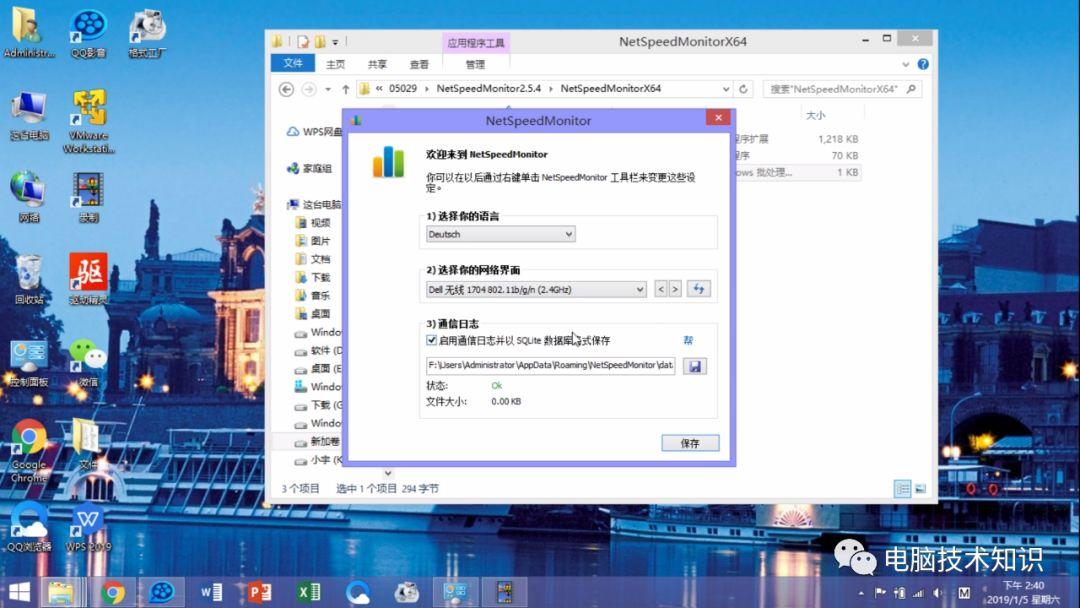Open 文档 folder in navigation pane

[x=313, y=259]
